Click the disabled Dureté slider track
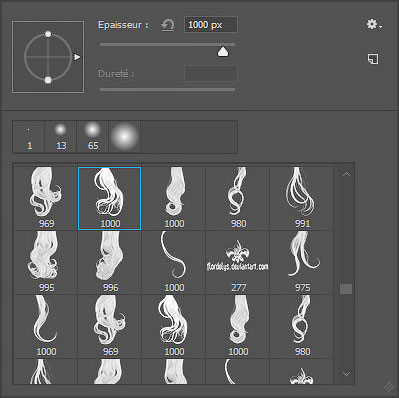Screen dimensions: 399x398 [x=167, y=89]
